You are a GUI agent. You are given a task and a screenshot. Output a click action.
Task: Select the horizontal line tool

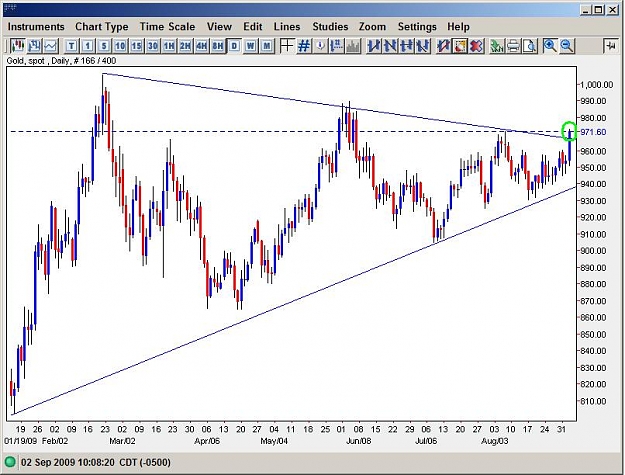(407, 46)
